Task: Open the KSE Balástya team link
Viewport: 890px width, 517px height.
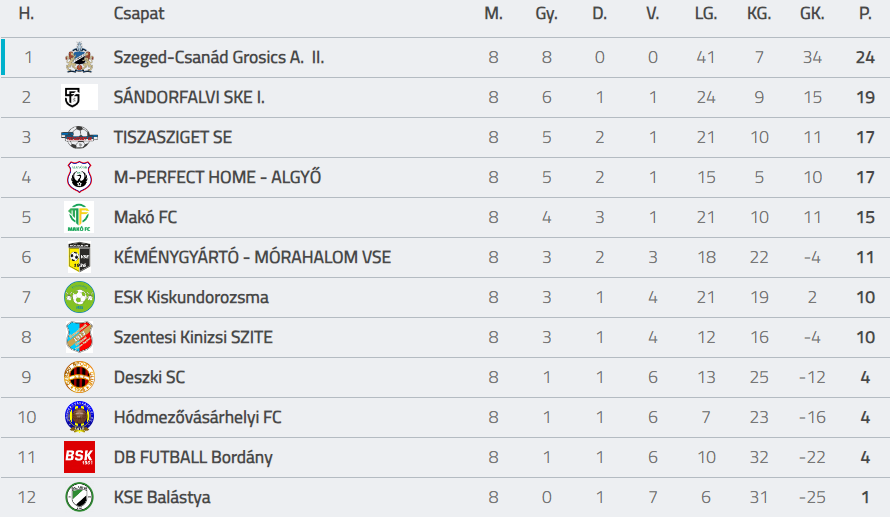Action: point(162,497)
